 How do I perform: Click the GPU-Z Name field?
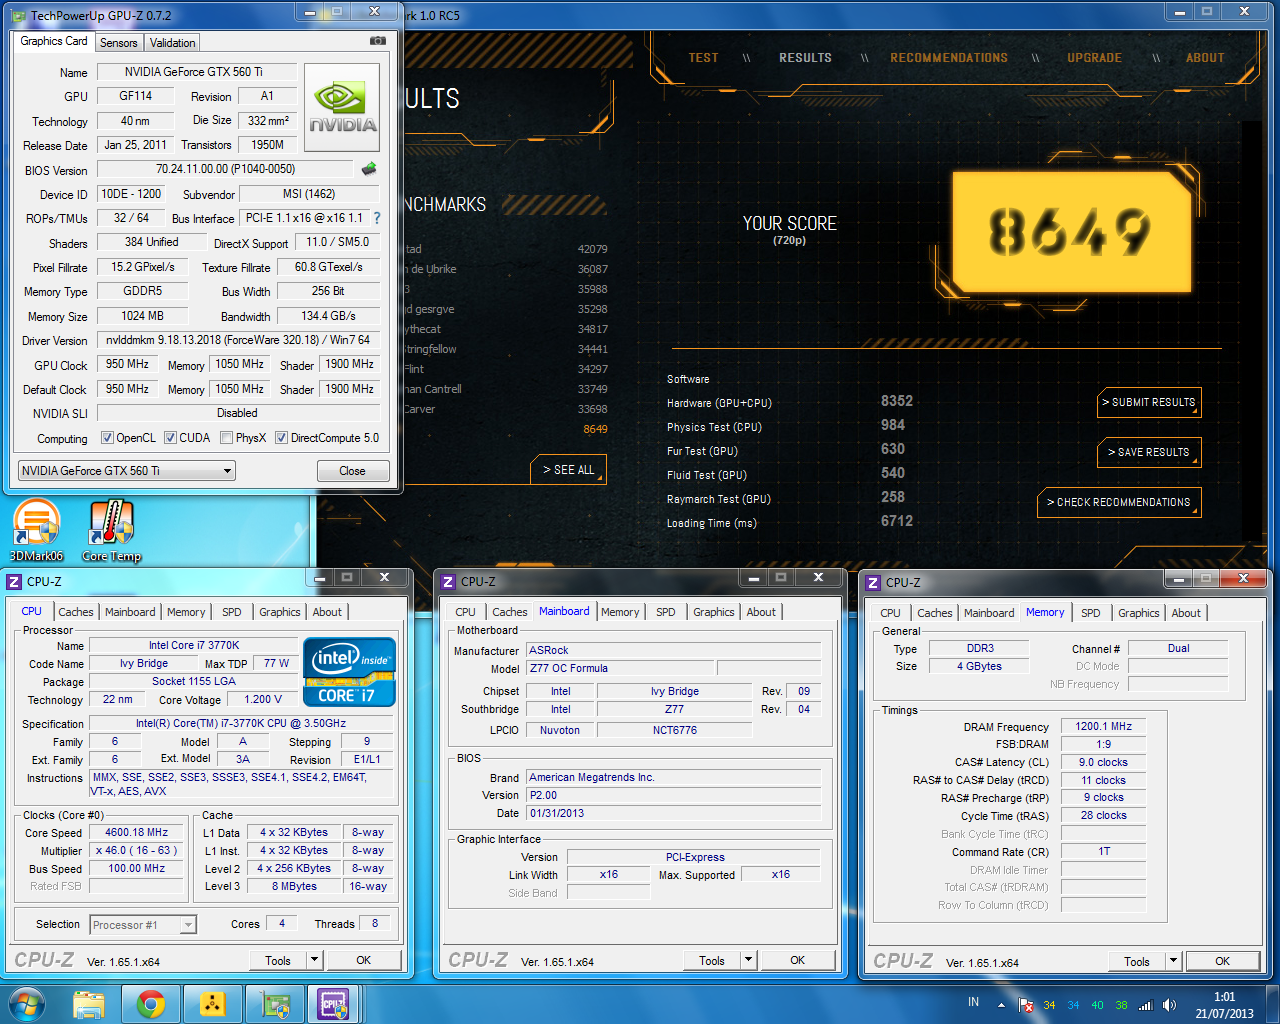click(x=196, y=72)
